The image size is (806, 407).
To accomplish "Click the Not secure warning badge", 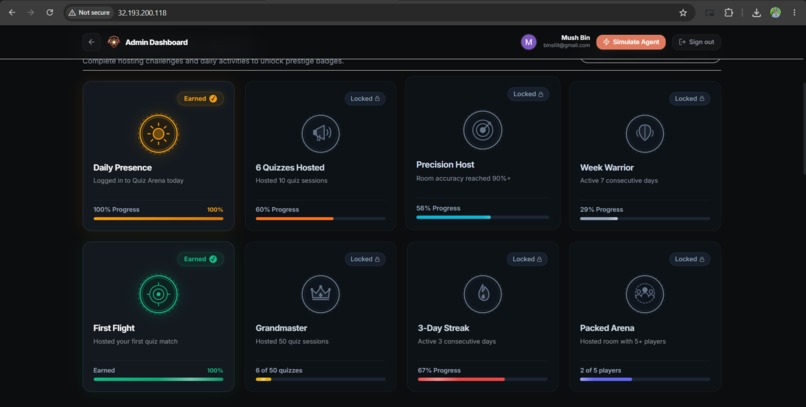I will click(x=89, y=12).
